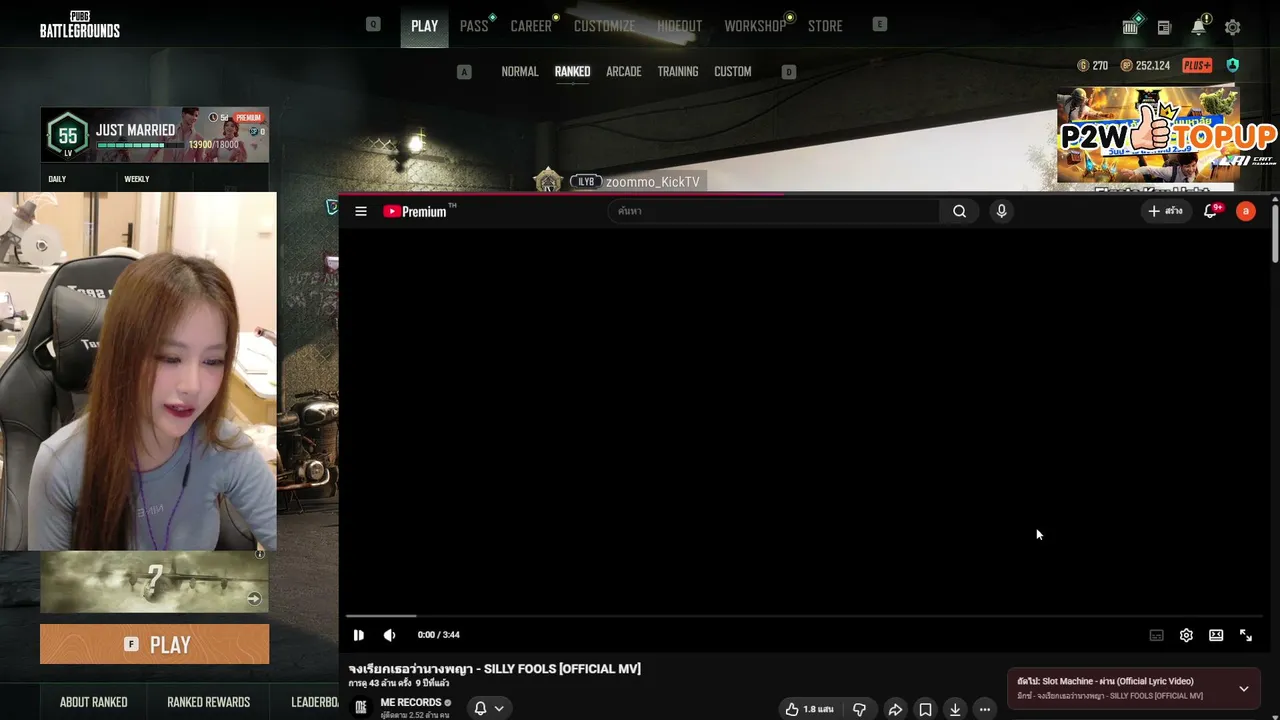Download the YouTube video
This screenshot has width=1280, height=720.
tap(955, 709)
